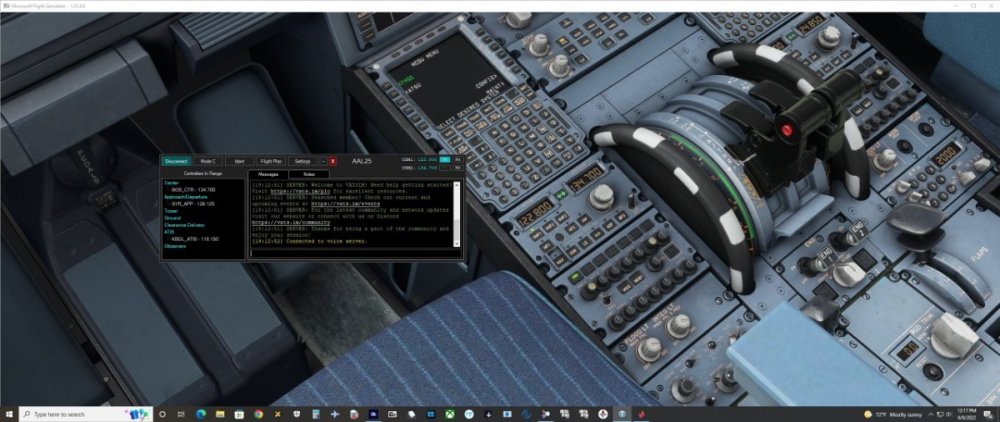Minimize the vPilot window with dash button
Screen dimensions: 1000x422
tap(323, 161)
